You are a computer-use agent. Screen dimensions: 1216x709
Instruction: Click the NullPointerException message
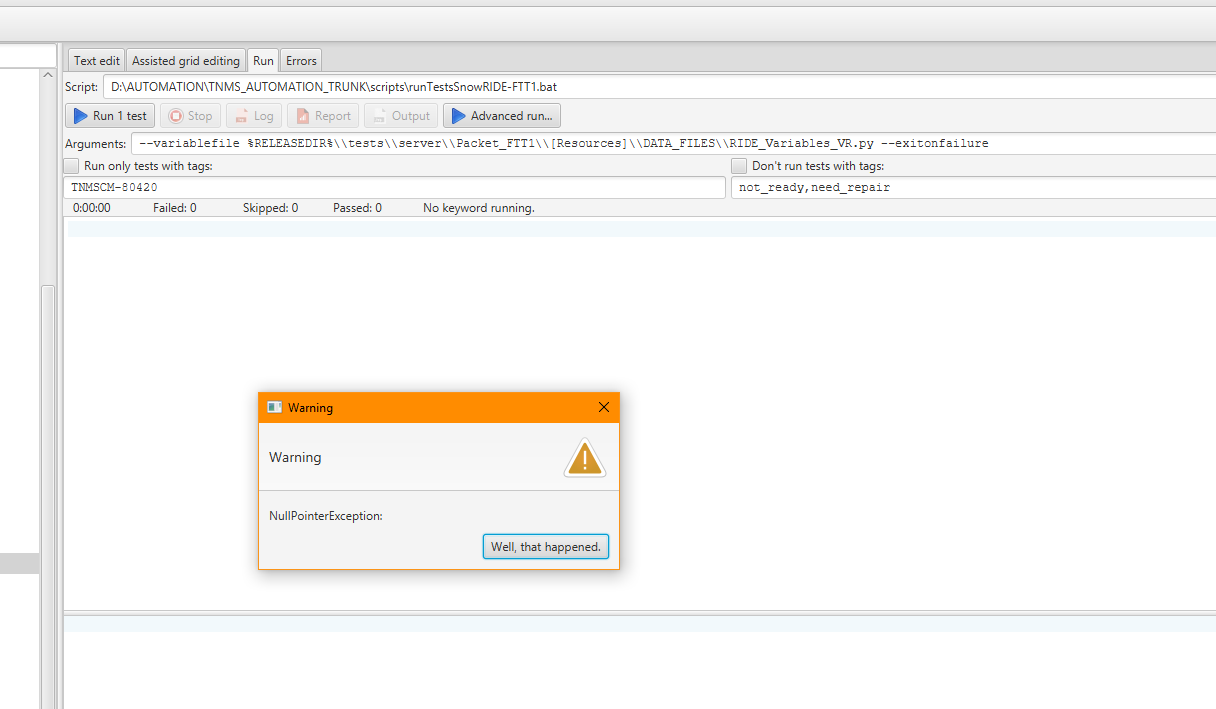[x=326, y=516]
